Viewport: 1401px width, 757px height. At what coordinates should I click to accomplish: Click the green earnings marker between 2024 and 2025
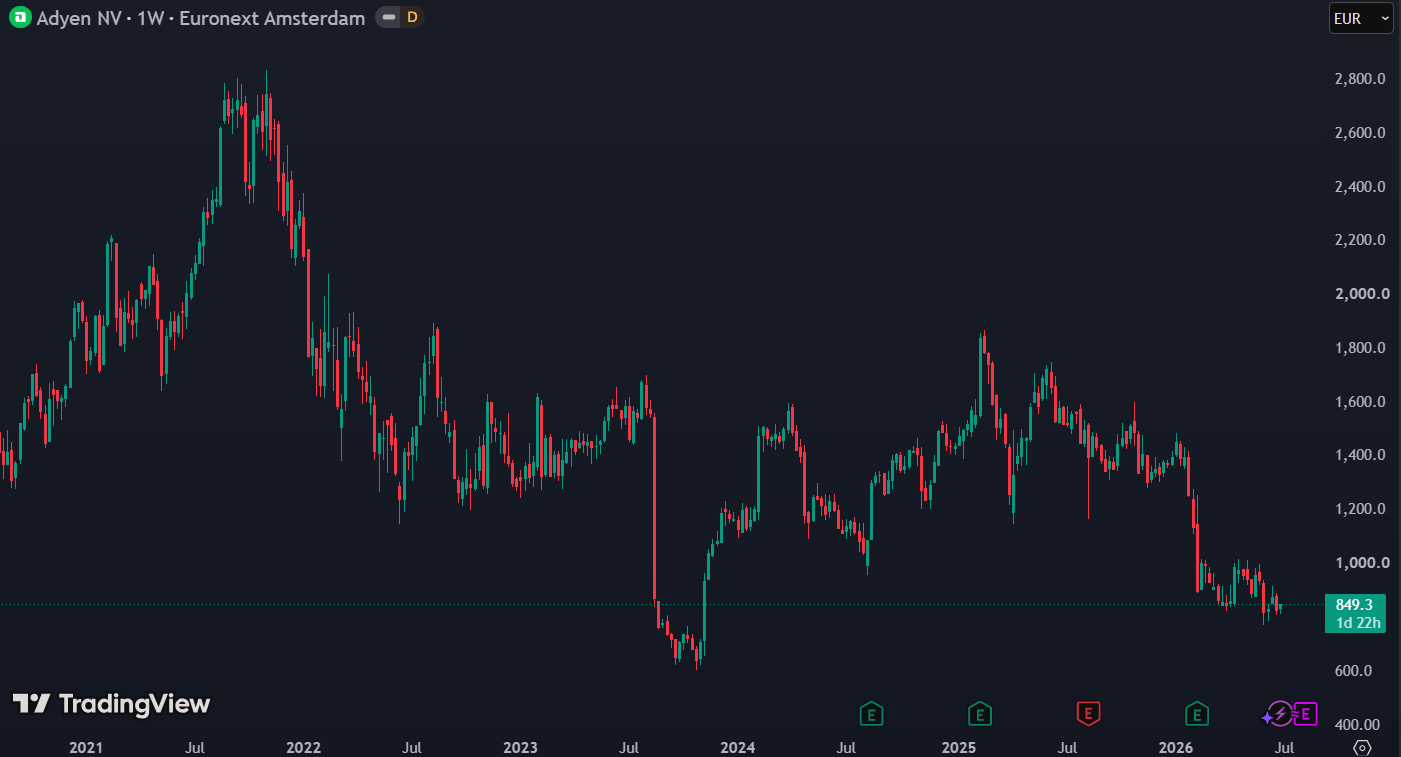tap(872, 714)
